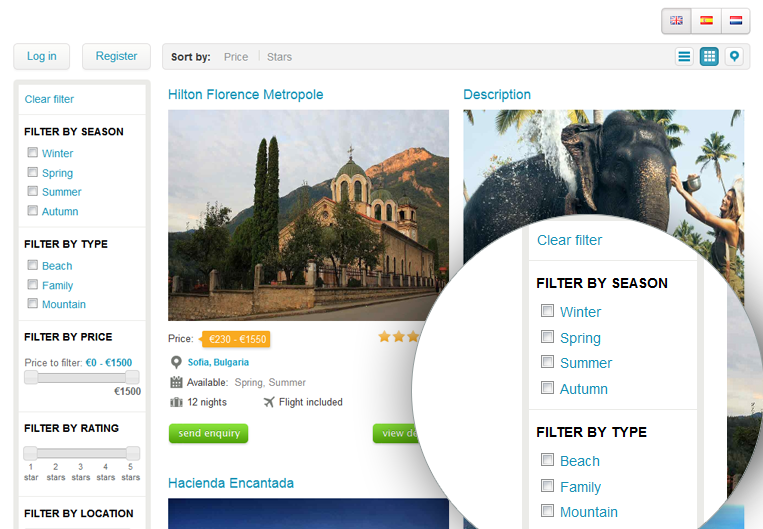Tick the Winter checkbox in magnified circle
763x529 pixels.
[547, 310]
